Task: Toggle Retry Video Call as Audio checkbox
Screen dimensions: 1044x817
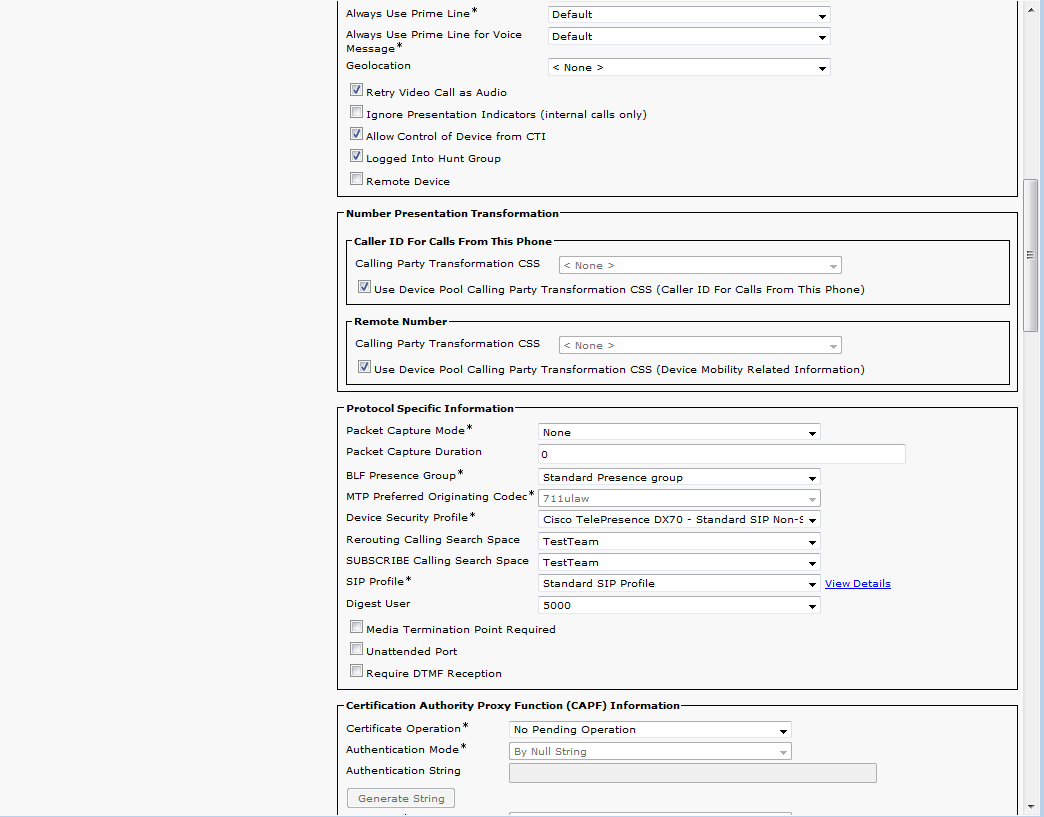Action: click(x=356, y=91)
